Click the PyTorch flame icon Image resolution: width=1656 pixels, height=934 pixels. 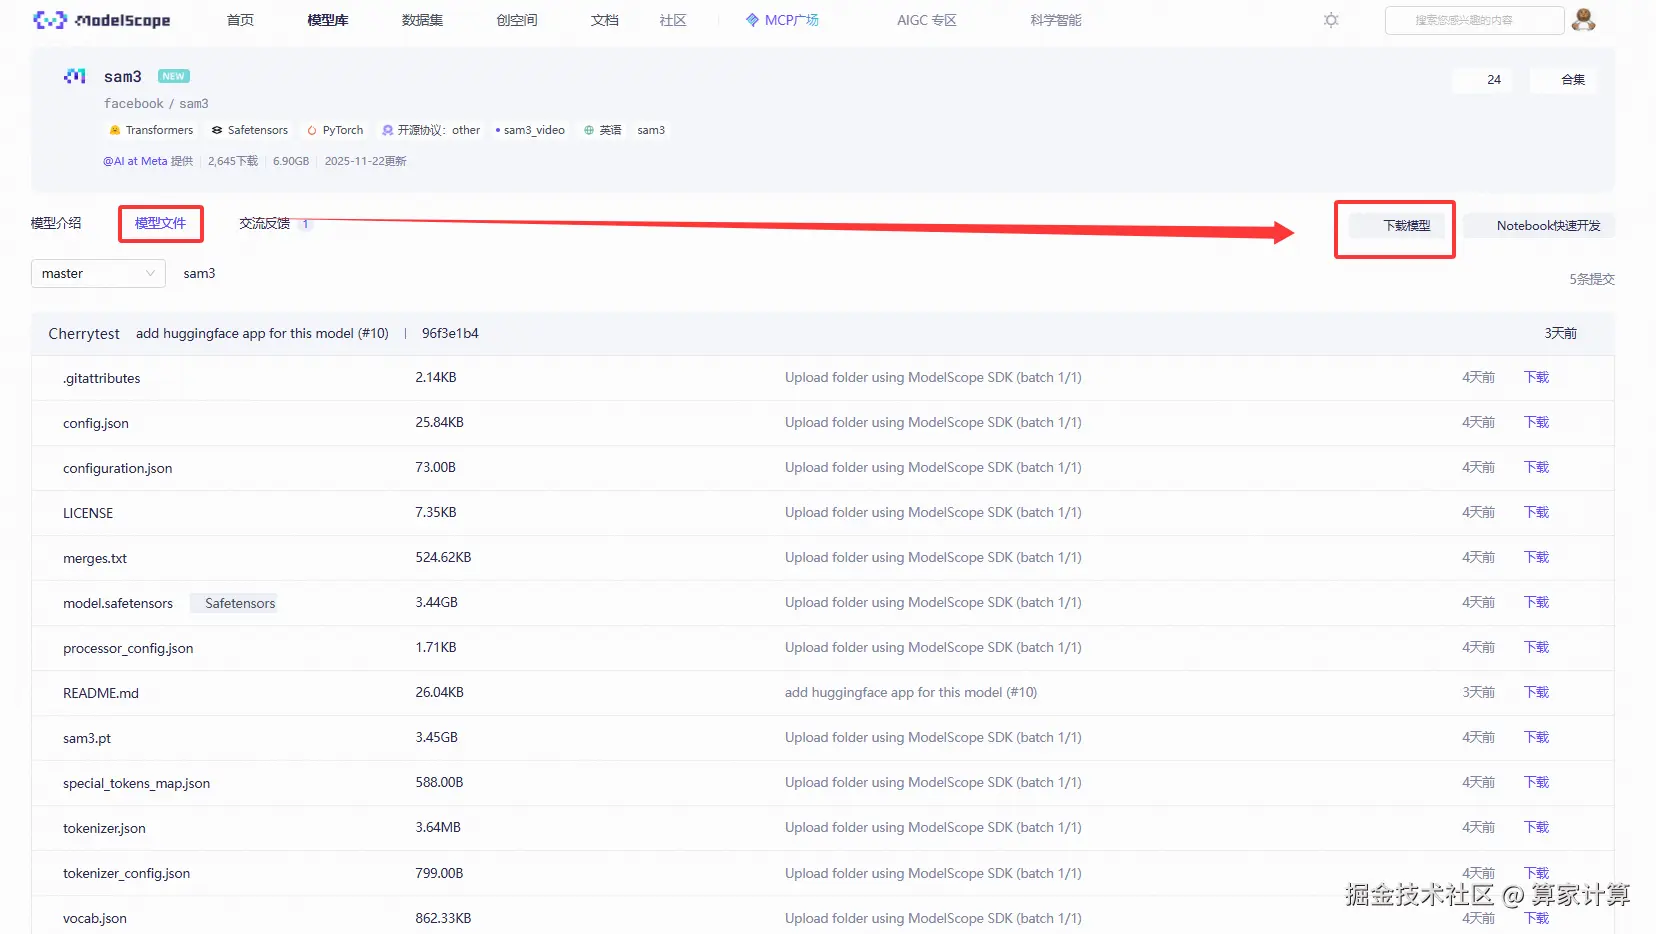(x=312, y=130)
